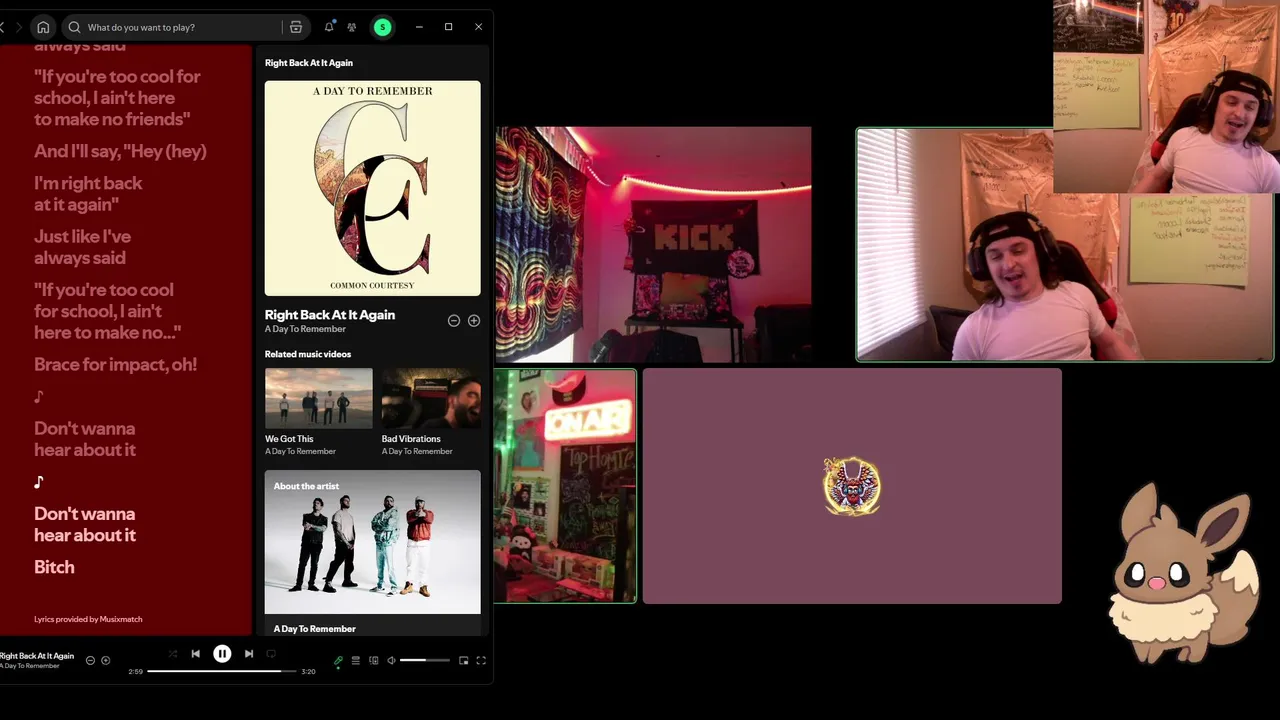Toggle repeat mode

coord(271,654)
